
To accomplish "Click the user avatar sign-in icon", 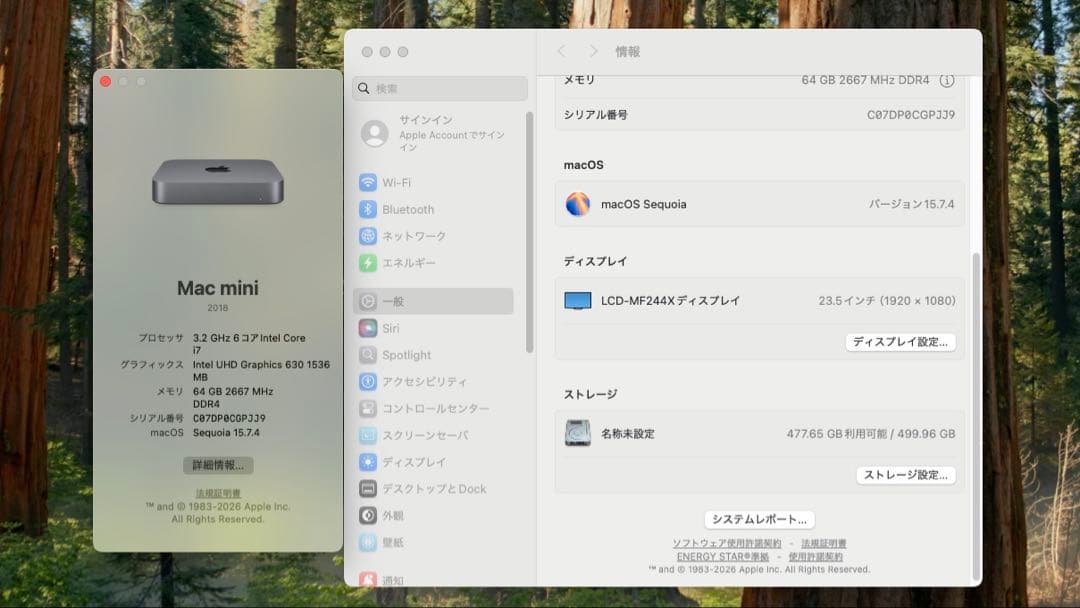I will tap(375, 134).
